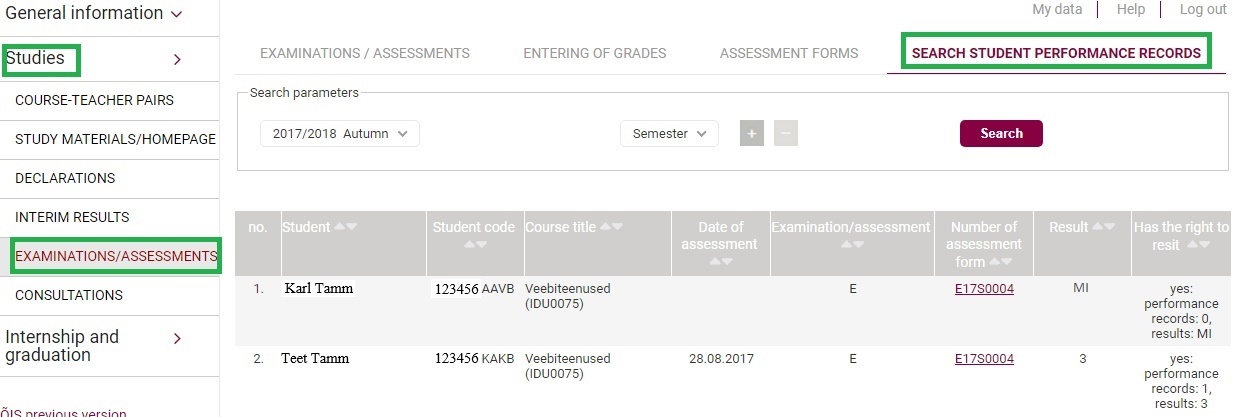The image size is (1236, 417).
Task: Select Interim Results in the sidebar
Action: (x=72, y=217)
